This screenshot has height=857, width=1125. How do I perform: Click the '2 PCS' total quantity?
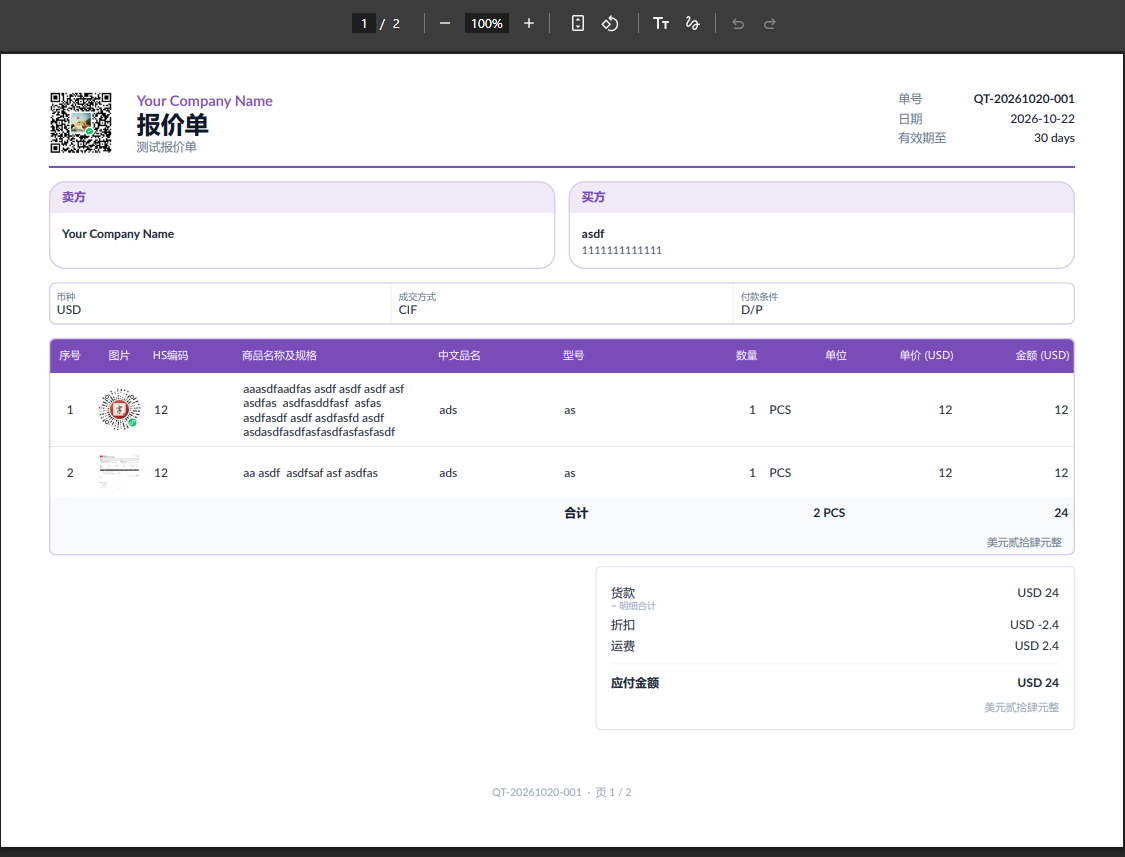click(829, 513)
